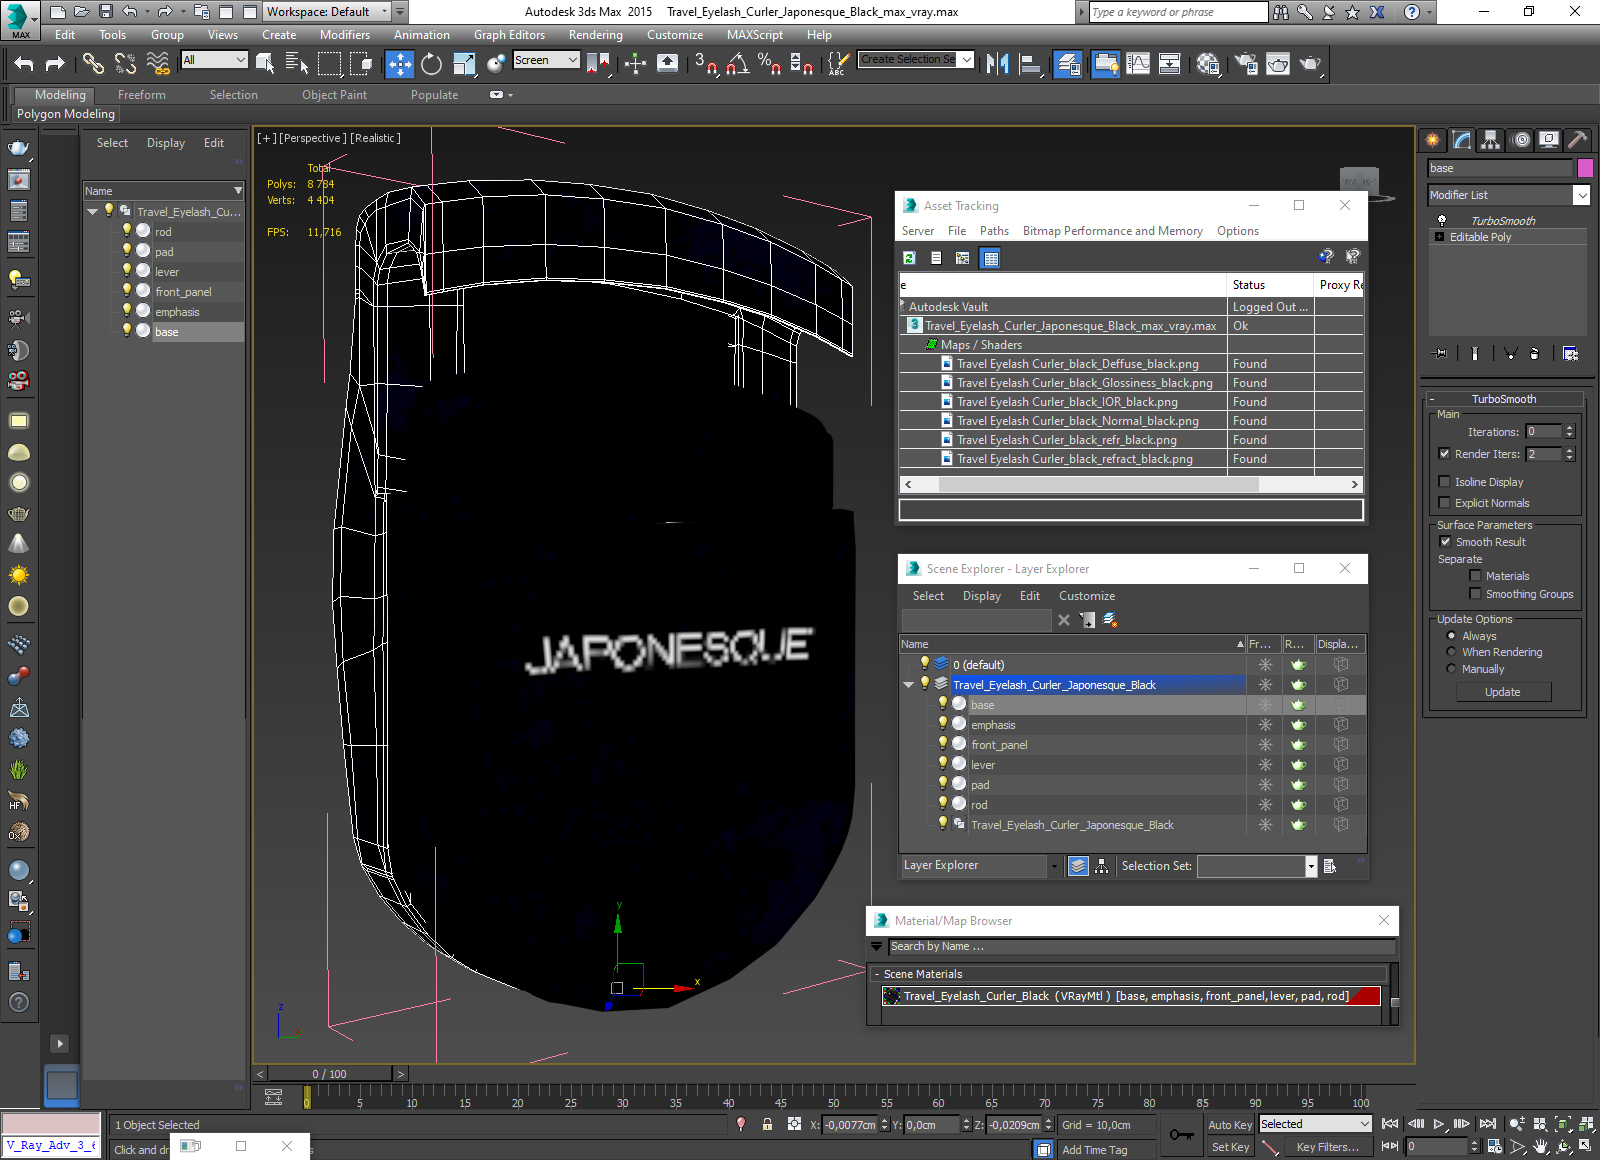Click the Undo arrow icon
The width and height of the screenshot is (1600, 1160).
pyautogui.click(x=24, y=64)
